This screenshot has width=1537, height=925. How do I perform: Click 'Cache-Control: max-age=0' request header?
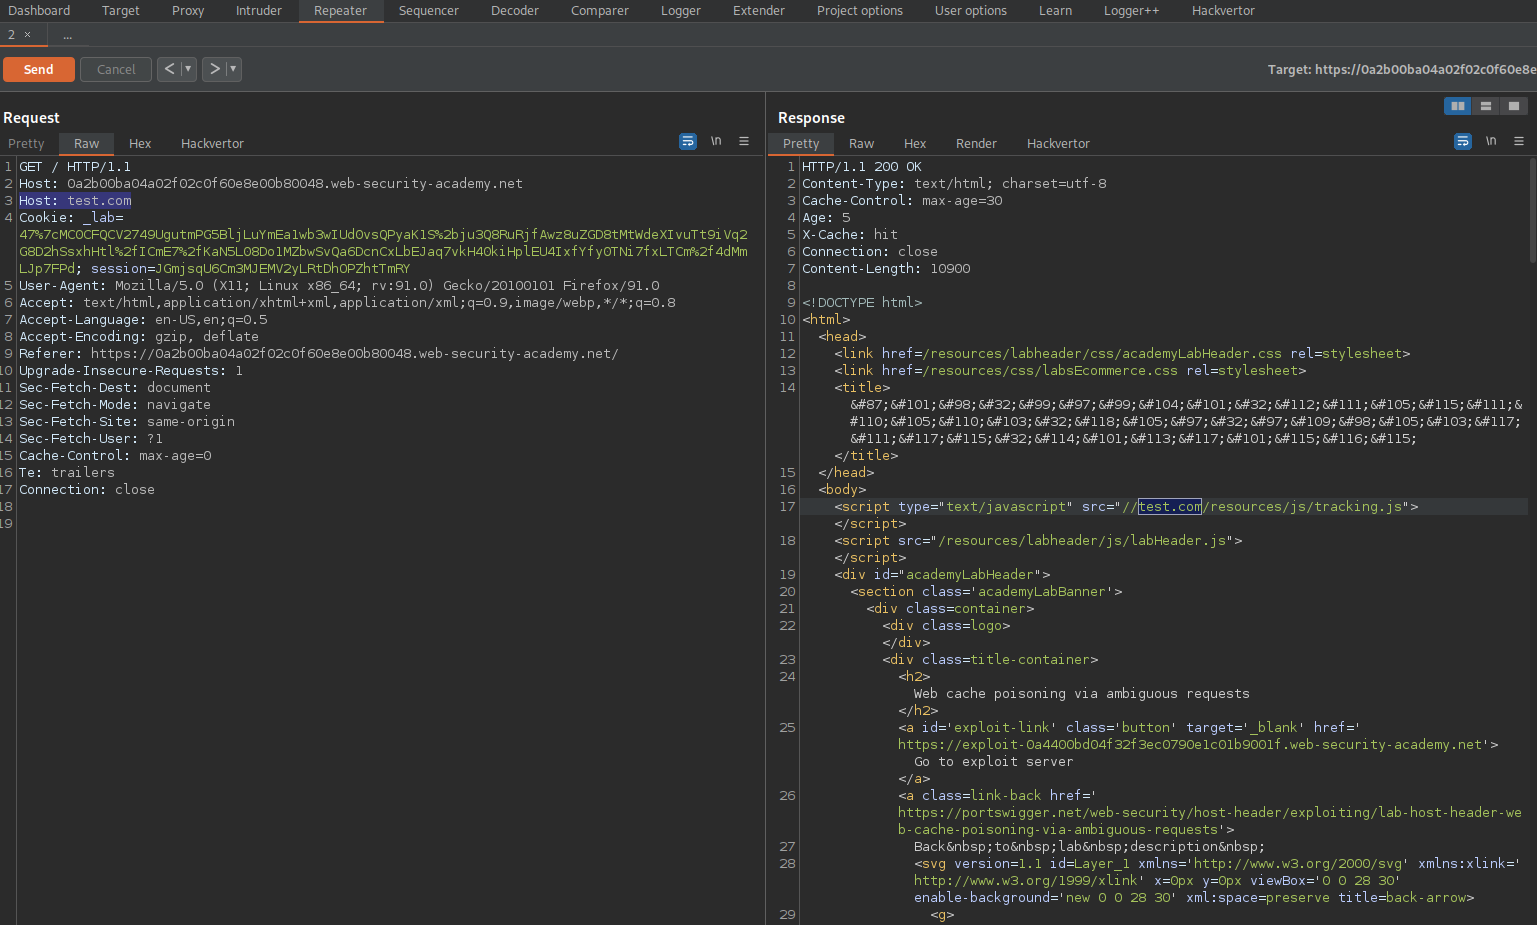[115, 456]
